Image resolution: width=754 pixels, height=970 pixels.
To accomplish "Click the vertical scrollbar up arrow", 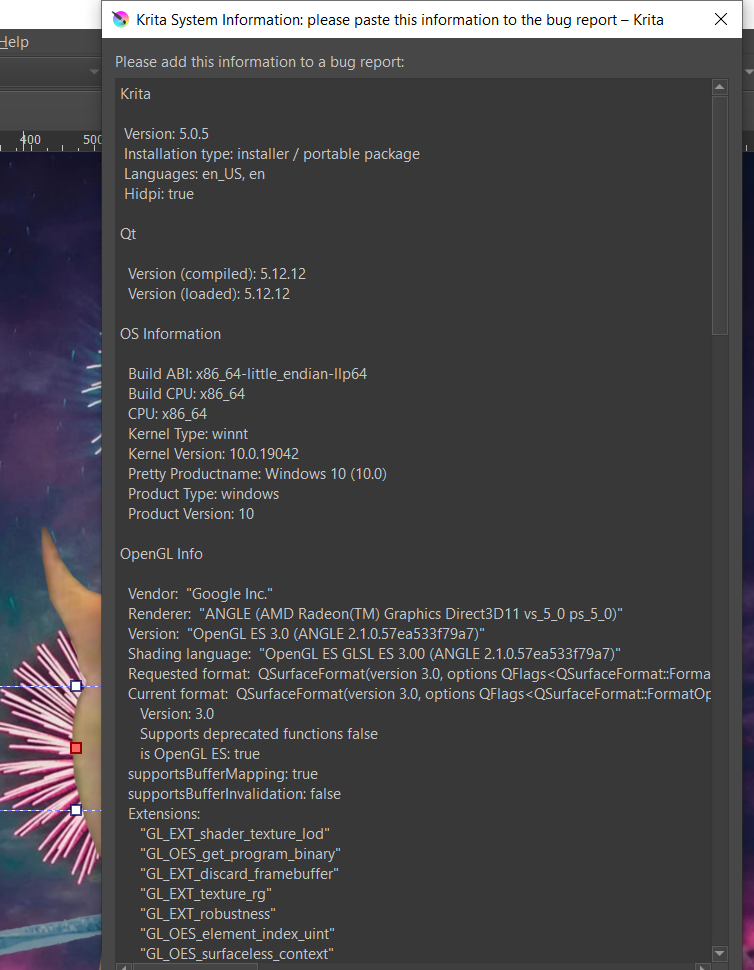I will click(x=719, y=87).
